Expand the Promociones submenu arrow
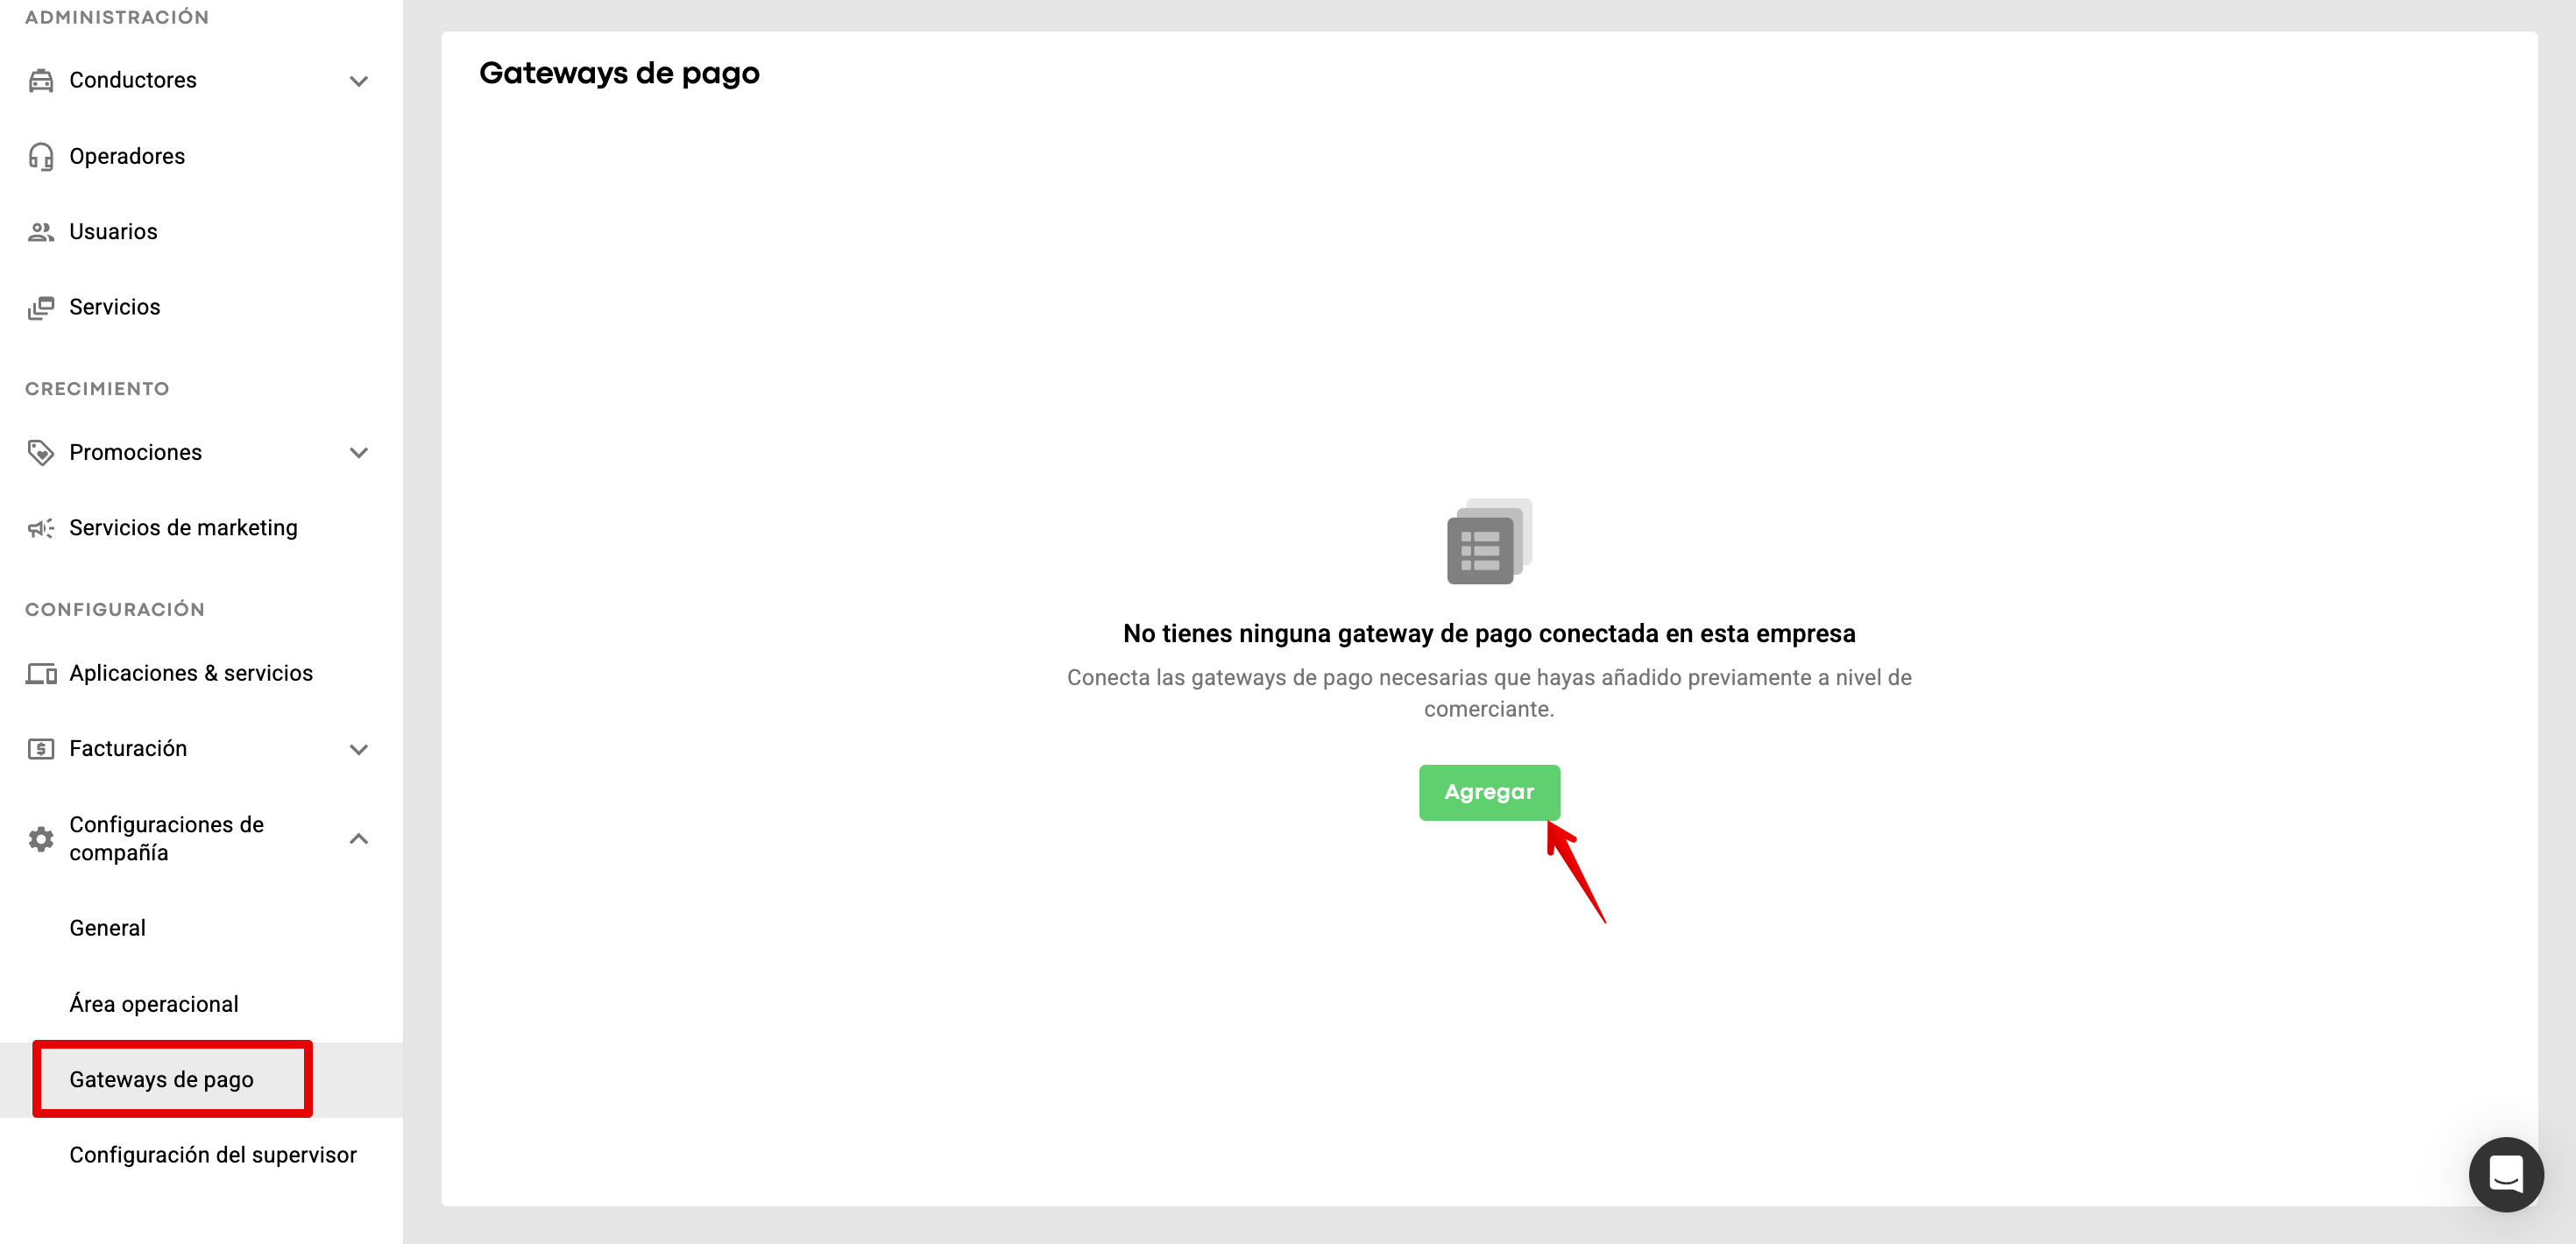This screenshot has width=2576, height=1244. click(359, 453)
